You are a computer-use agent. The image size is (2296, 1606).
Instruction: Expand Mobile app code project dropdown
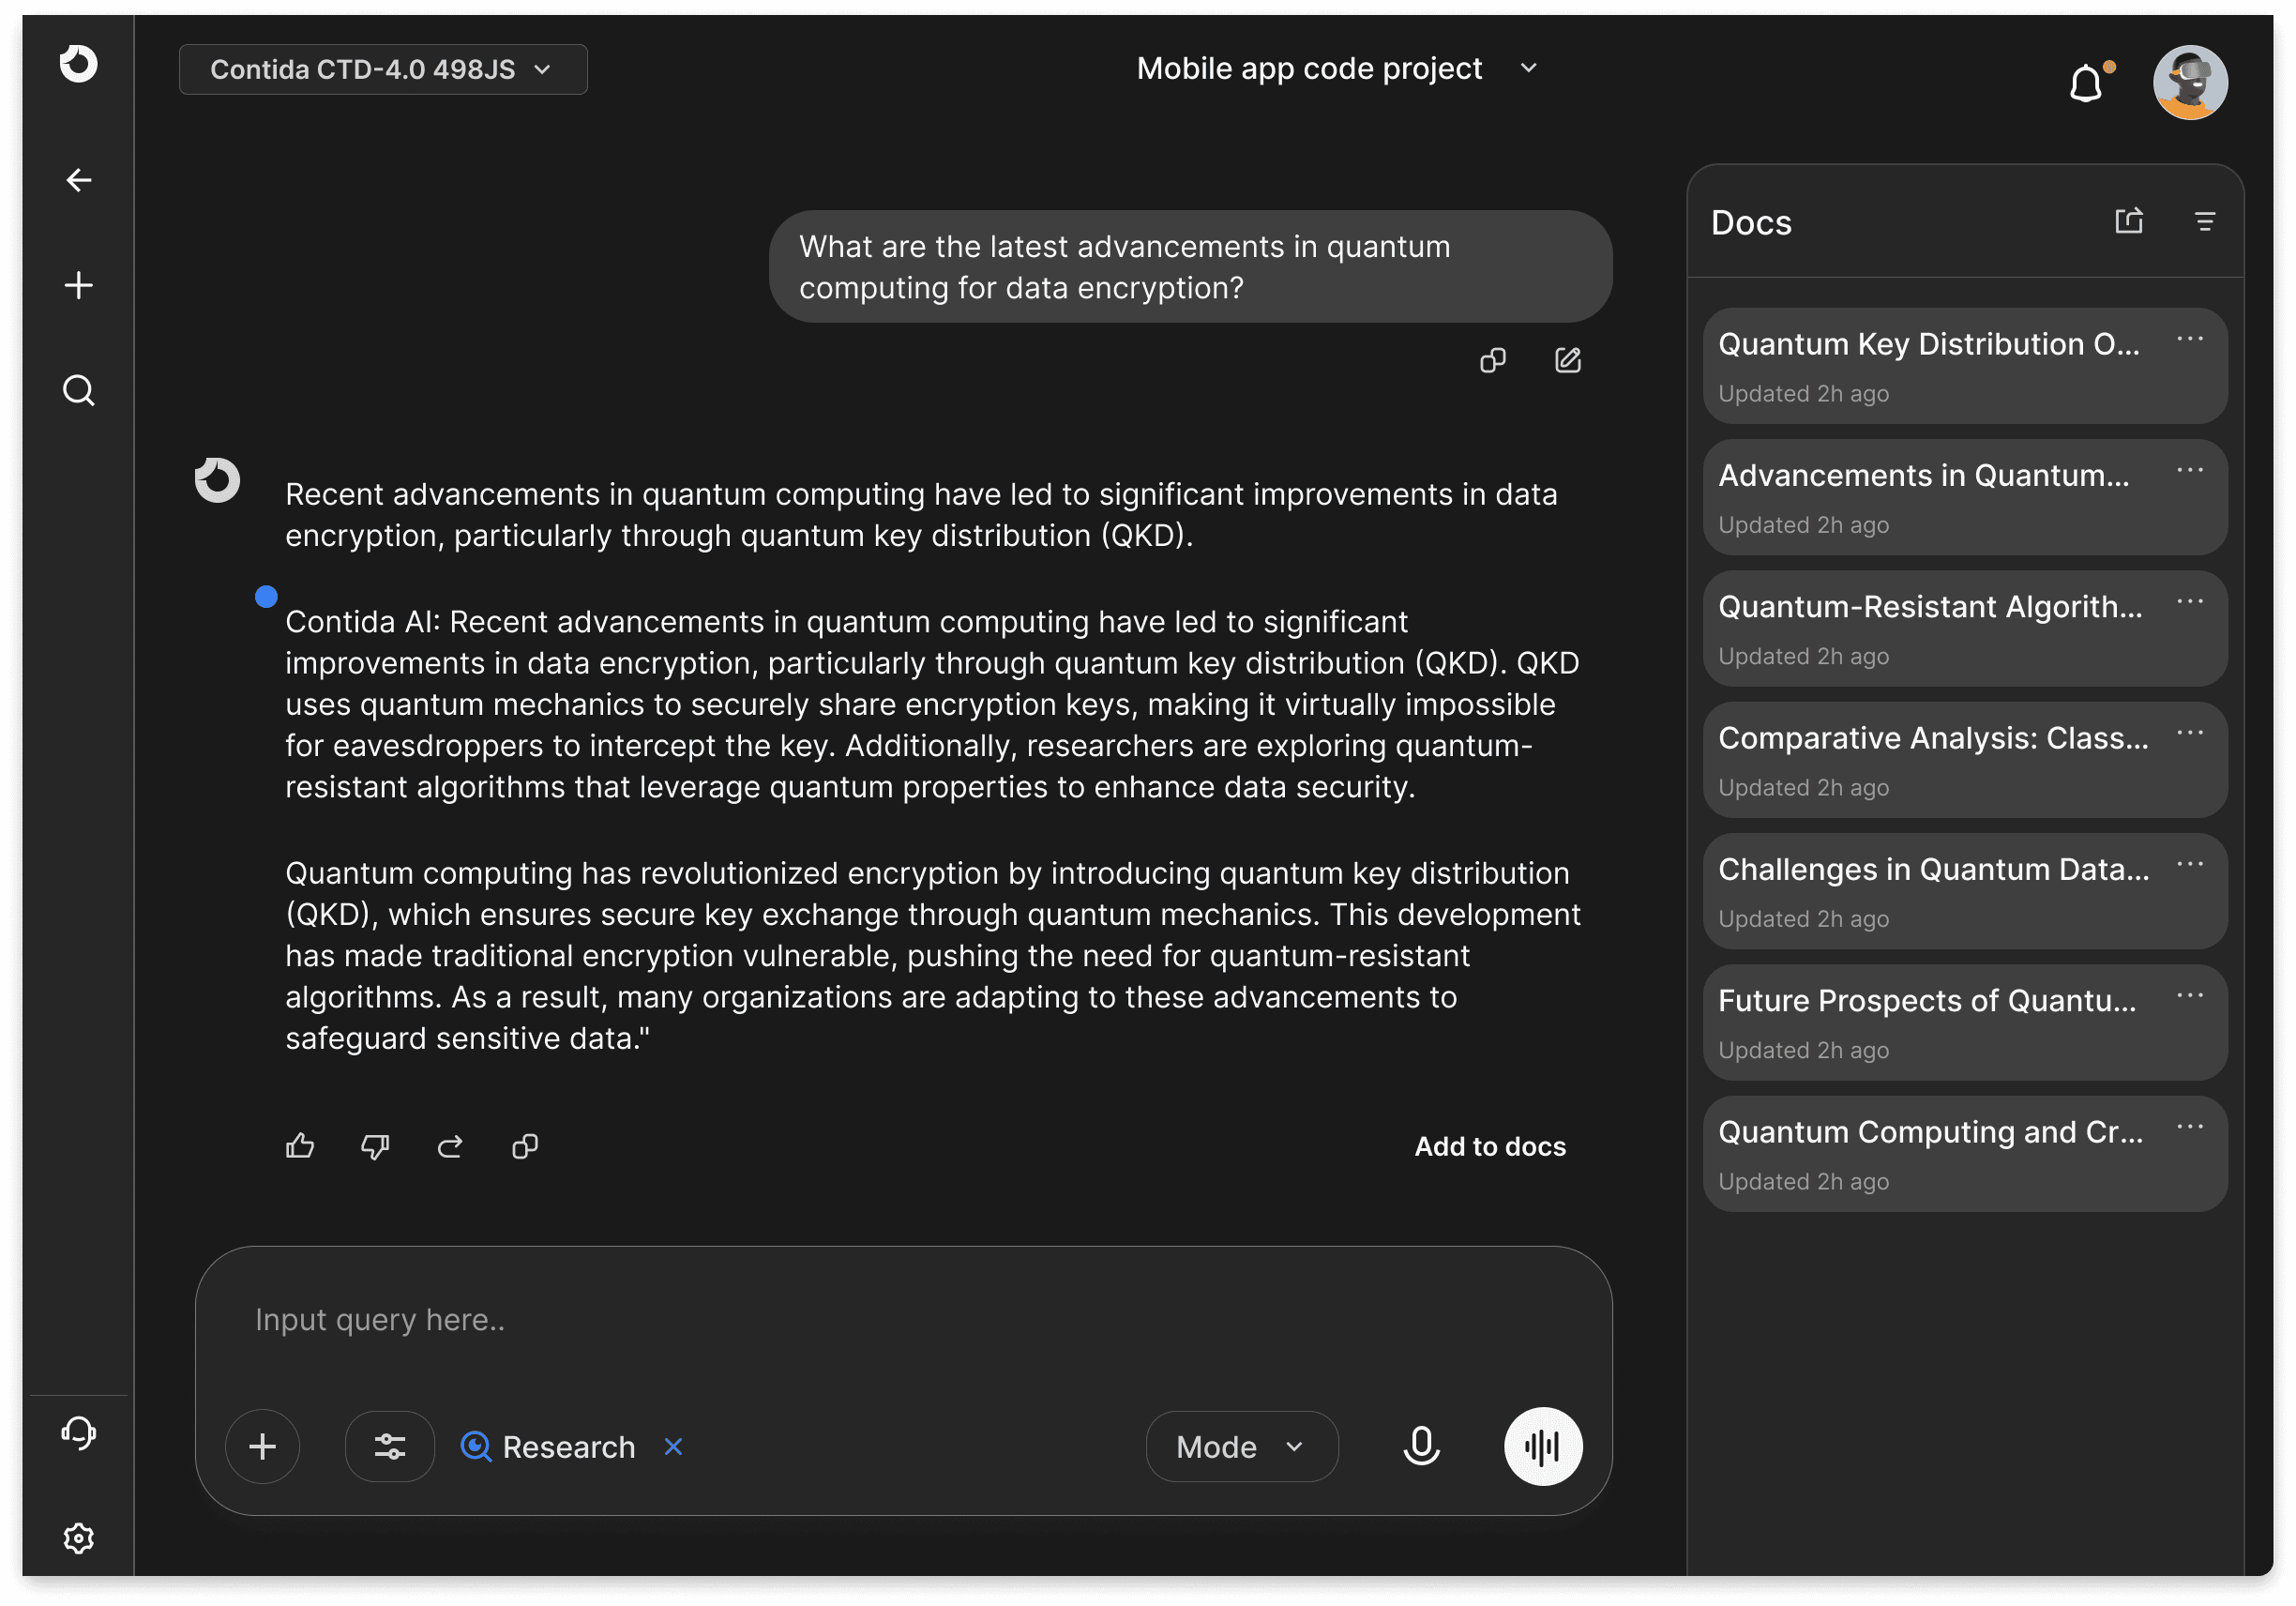point(1528,68)
